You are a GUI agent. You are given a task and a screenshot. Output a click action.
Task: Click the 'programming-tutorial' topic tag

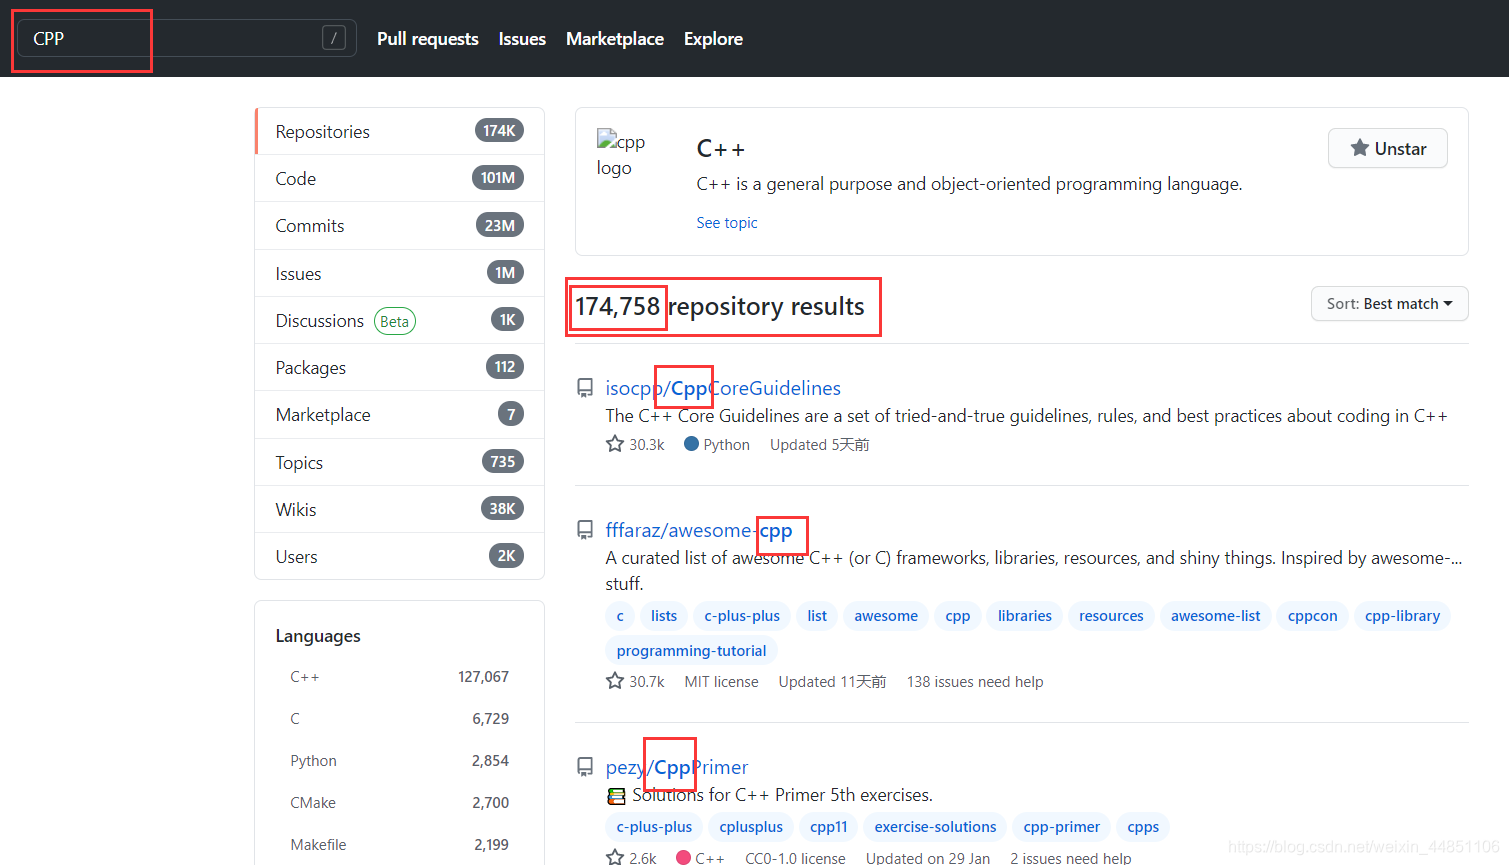point(692,651)
